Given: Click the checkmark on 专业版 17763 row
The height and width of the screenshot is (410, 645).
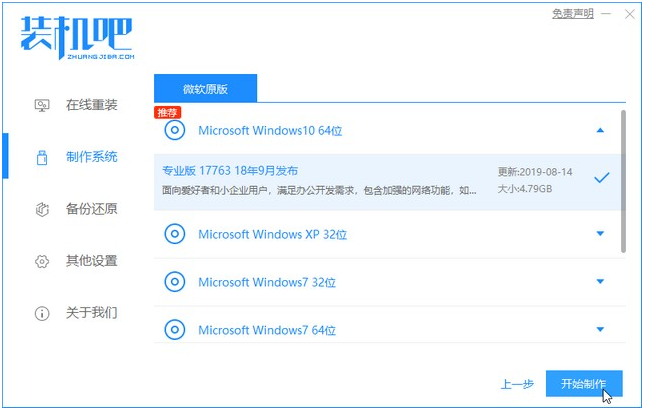Looking at the screenshot, I should point(601,178).
